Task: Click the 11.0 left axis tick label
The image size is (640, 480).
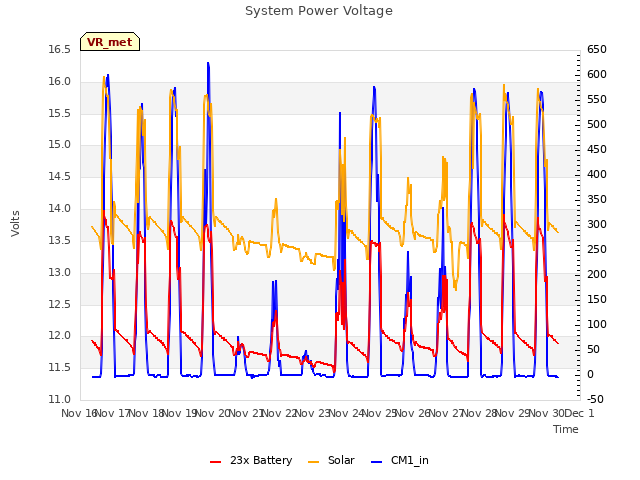Action: [60, 399]
